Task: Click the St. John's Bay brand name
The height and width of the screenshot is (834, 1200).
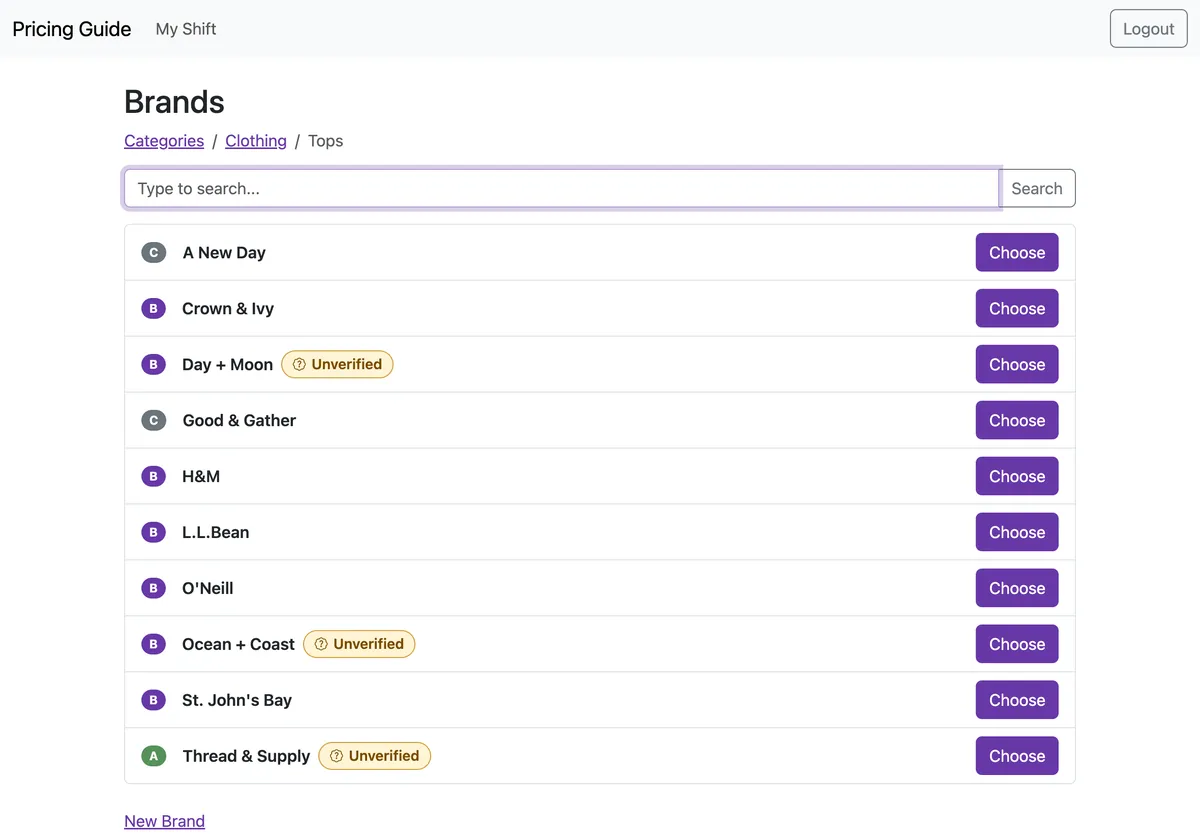Action: click(237, 701)
